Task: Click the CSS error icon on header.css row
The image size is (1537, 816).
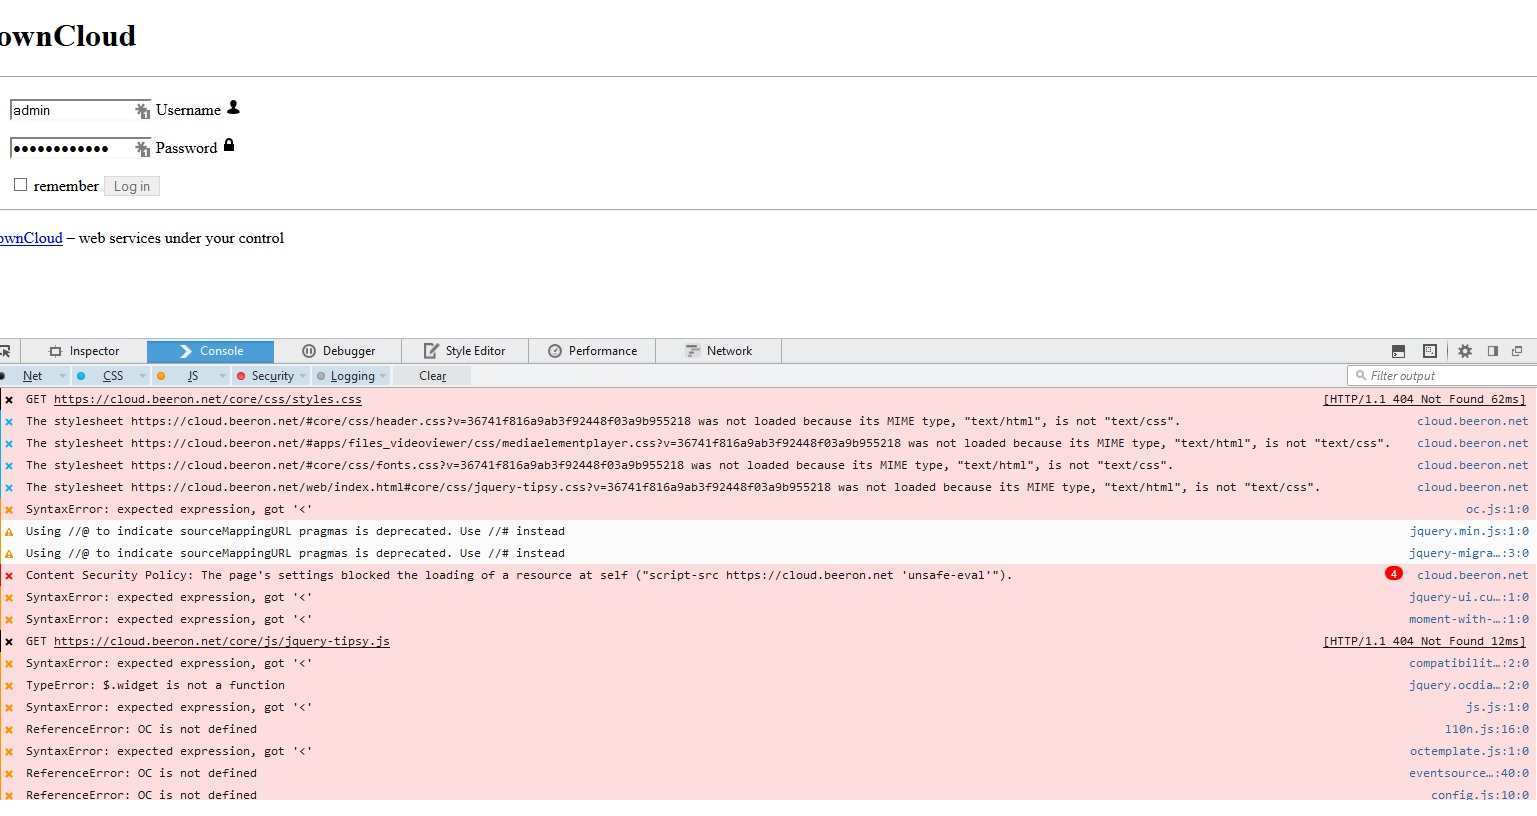Action: pos(9,422)
